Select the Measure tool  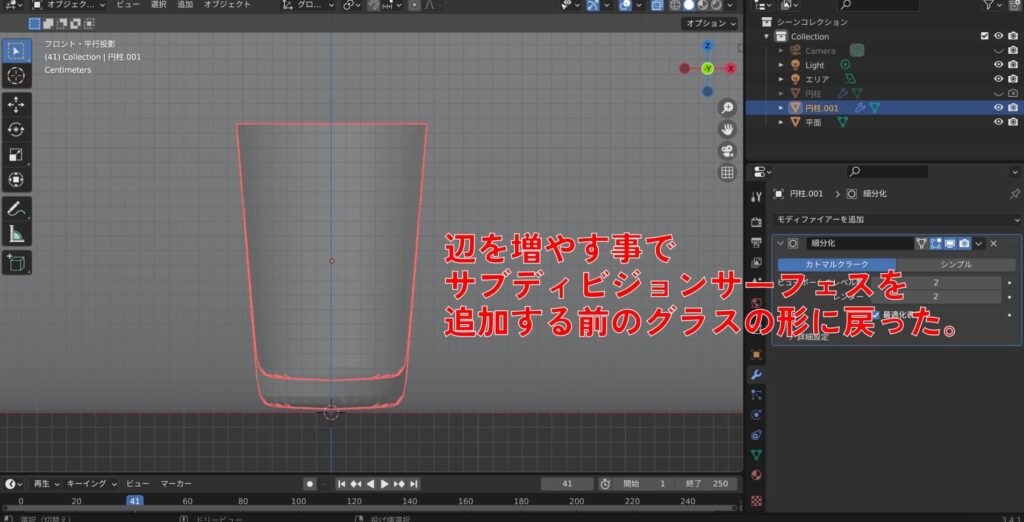tap(16, 234)
